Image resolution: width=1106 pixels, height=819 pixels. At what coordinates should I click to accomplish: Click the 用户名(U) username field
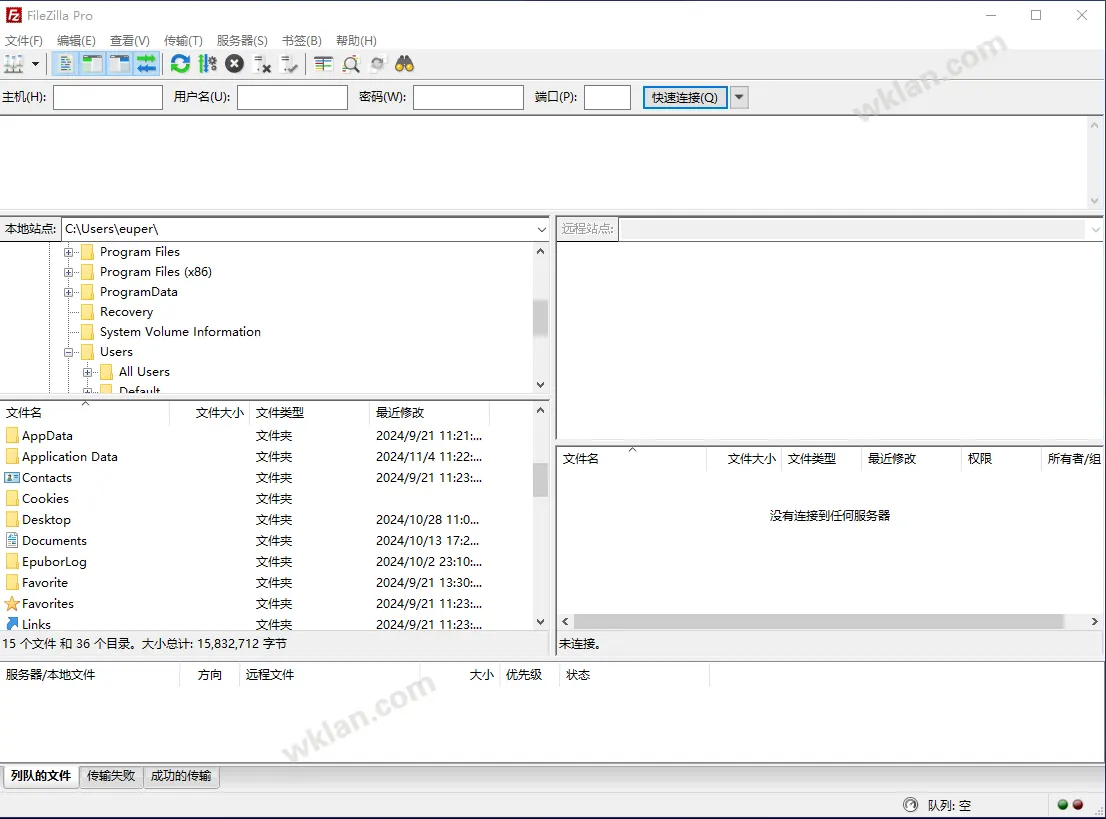click(x=292, y=97)
